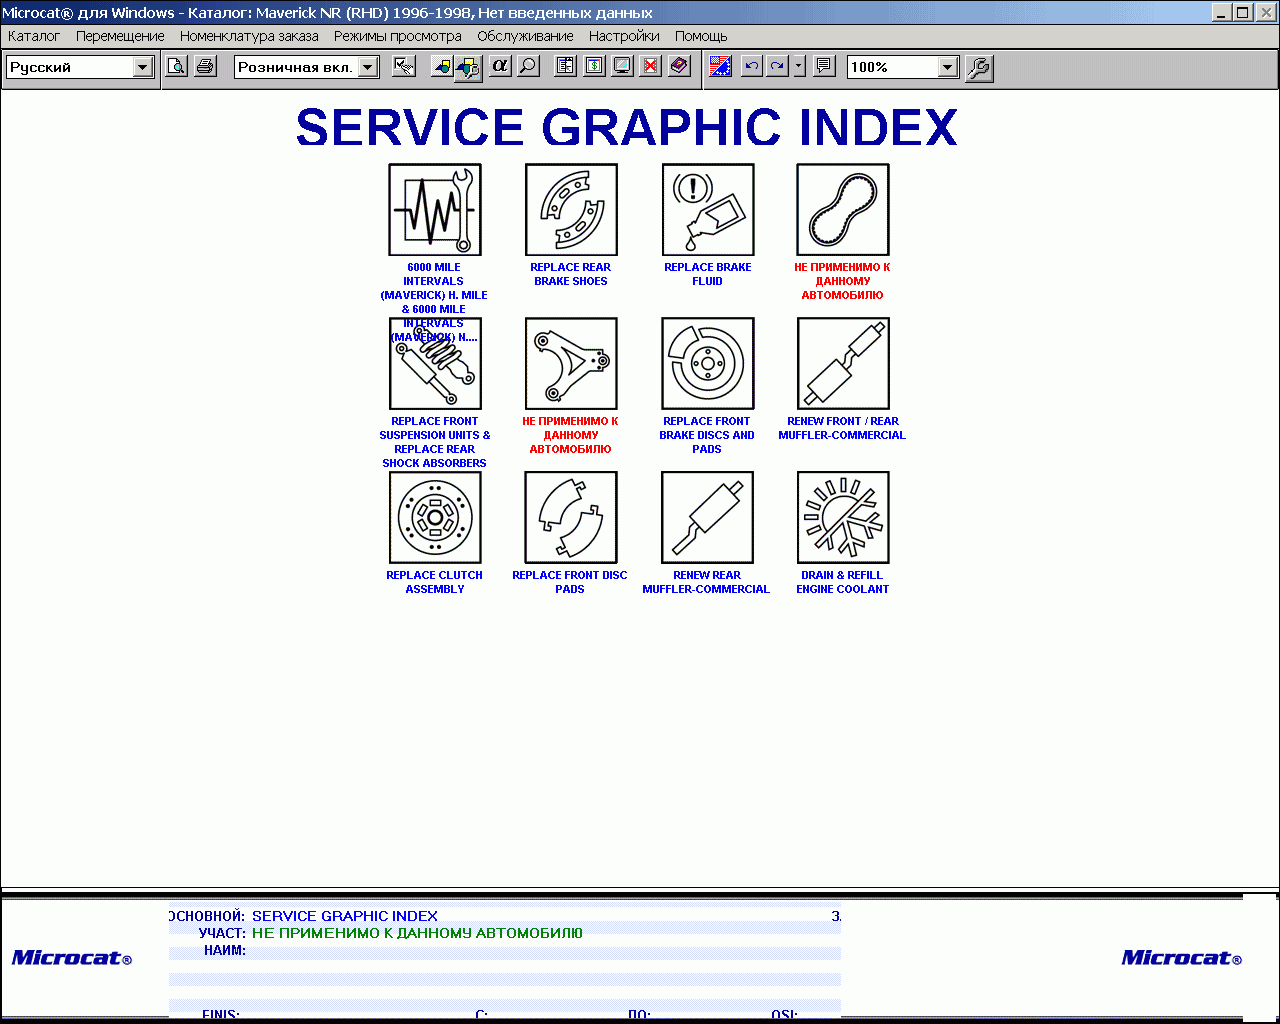Click RENEW FRONT / REAR MUFFLER-COMMERCIAL label

point(842,428)
